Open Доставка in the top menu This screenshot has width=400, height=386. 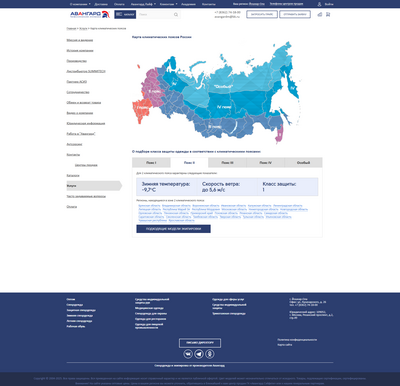click(101, 4)
